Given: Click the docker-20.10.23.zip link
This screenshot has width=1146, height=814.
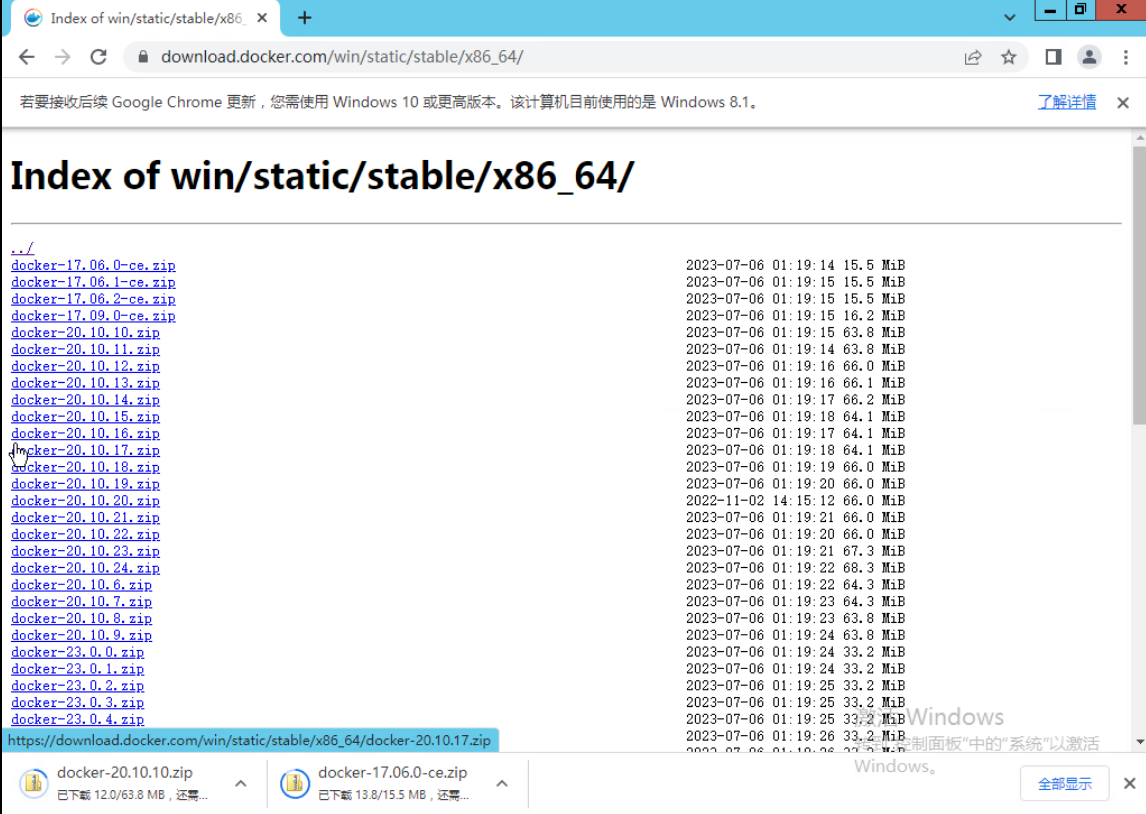Looking at the screenshot, I should pos(86,551).
